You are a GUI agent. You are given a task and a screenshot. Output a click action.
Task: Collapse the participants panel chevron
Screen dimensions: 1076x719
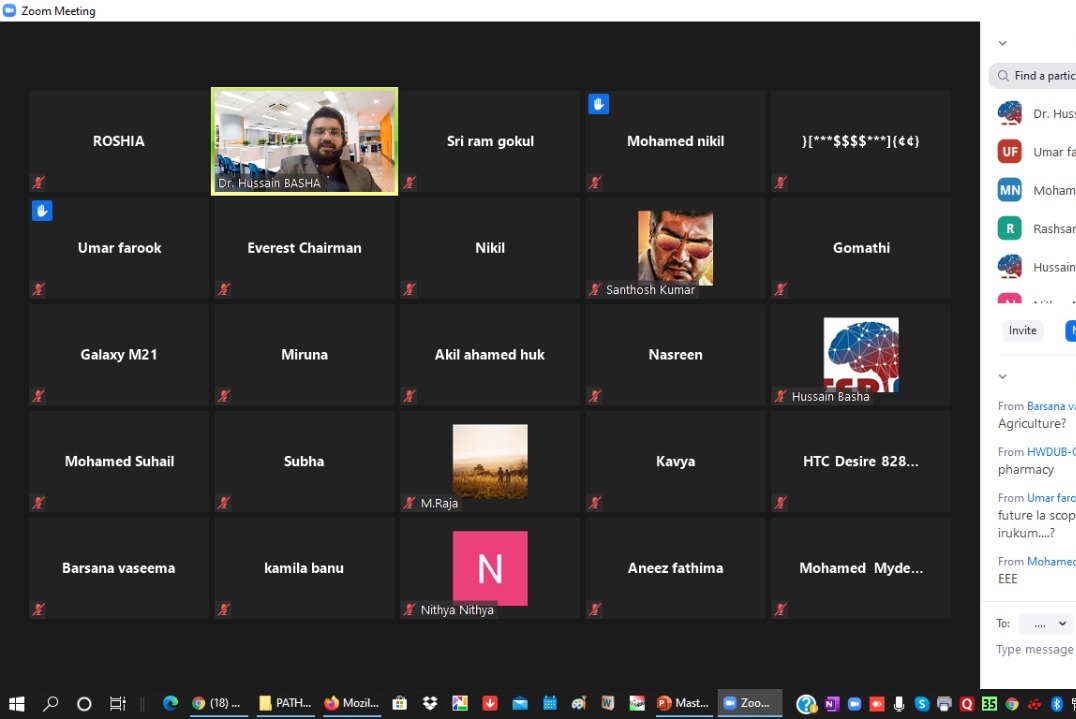click(1002, 44)
